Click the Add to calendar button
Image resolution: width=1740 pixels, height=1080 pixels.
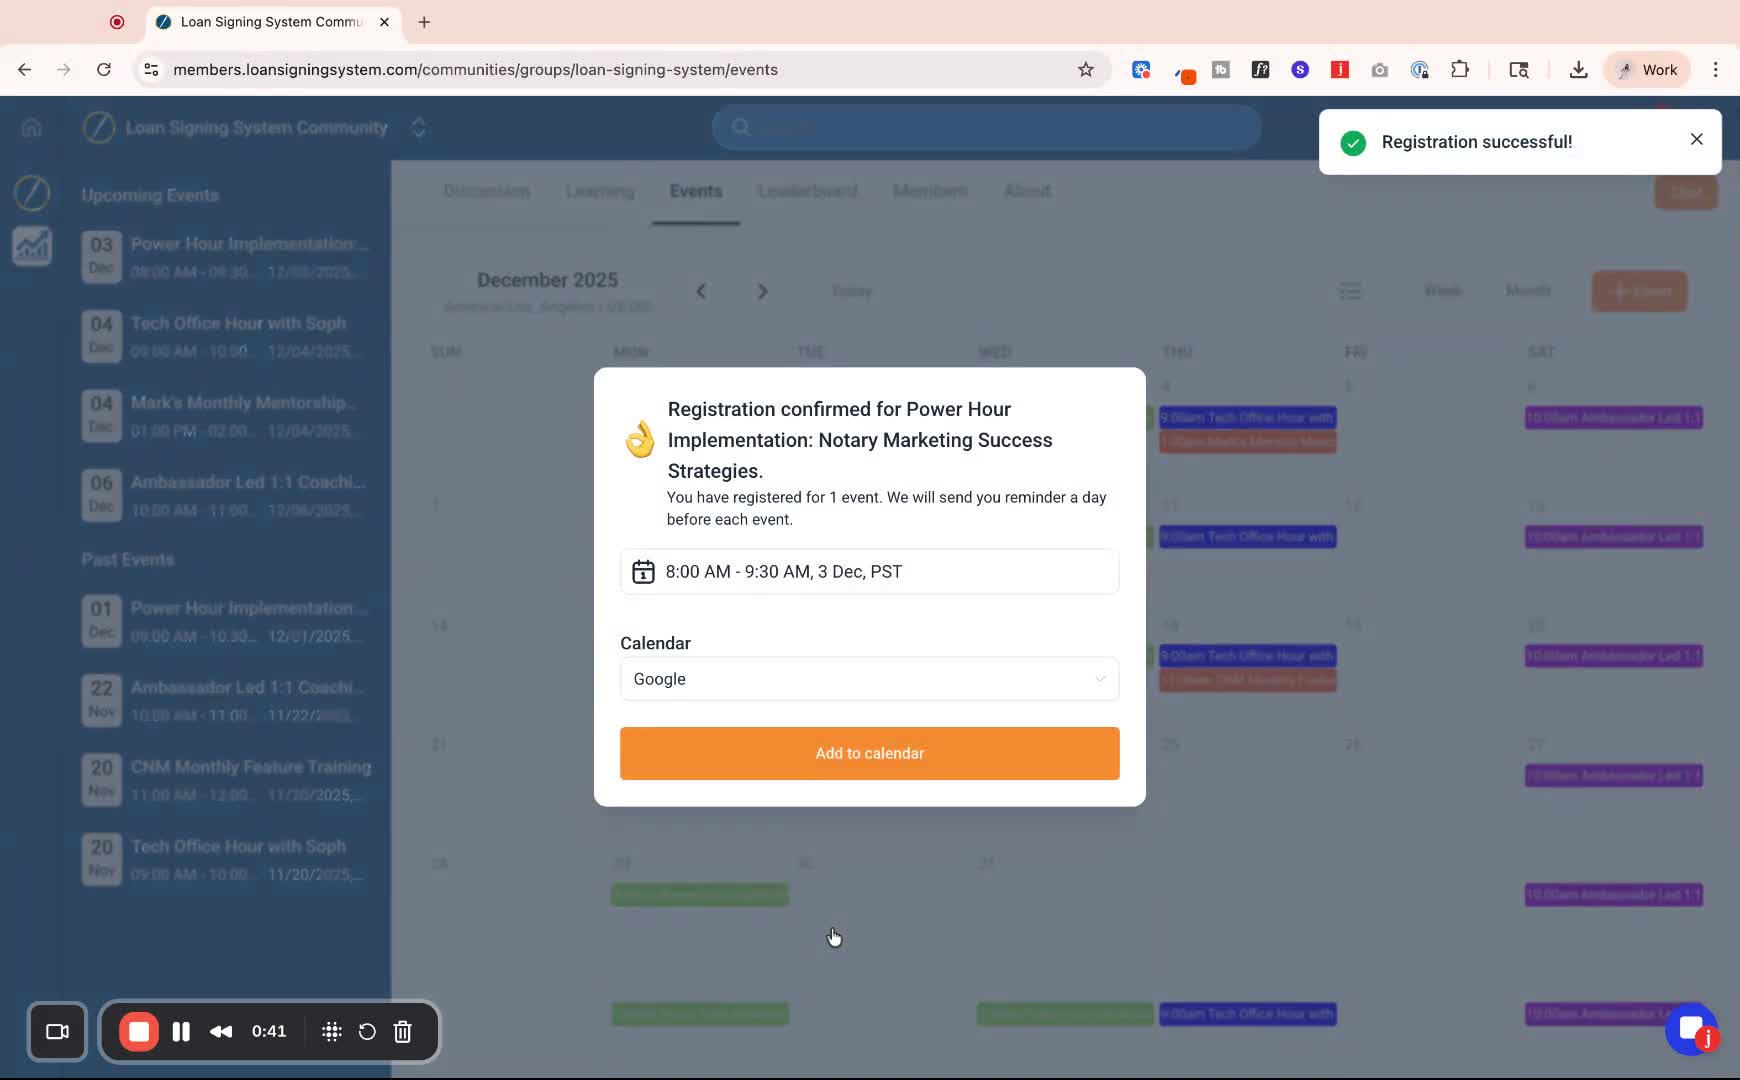pos(869,753)
